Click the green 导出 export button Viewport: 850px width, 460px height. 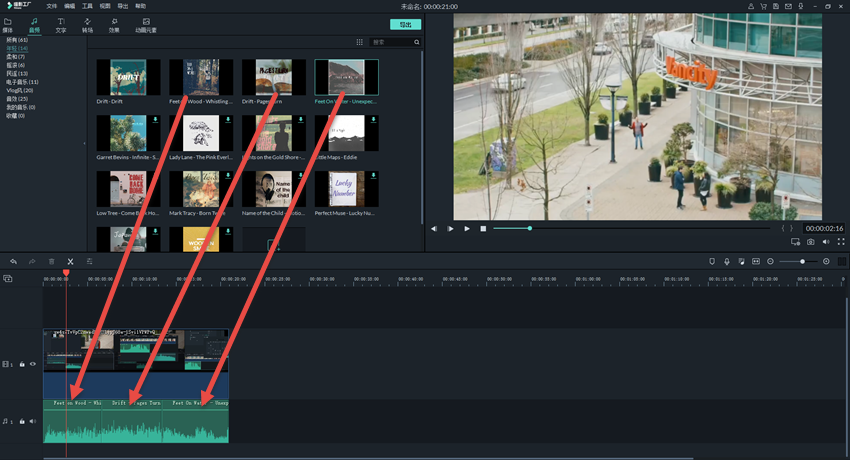tap(405, 24)
